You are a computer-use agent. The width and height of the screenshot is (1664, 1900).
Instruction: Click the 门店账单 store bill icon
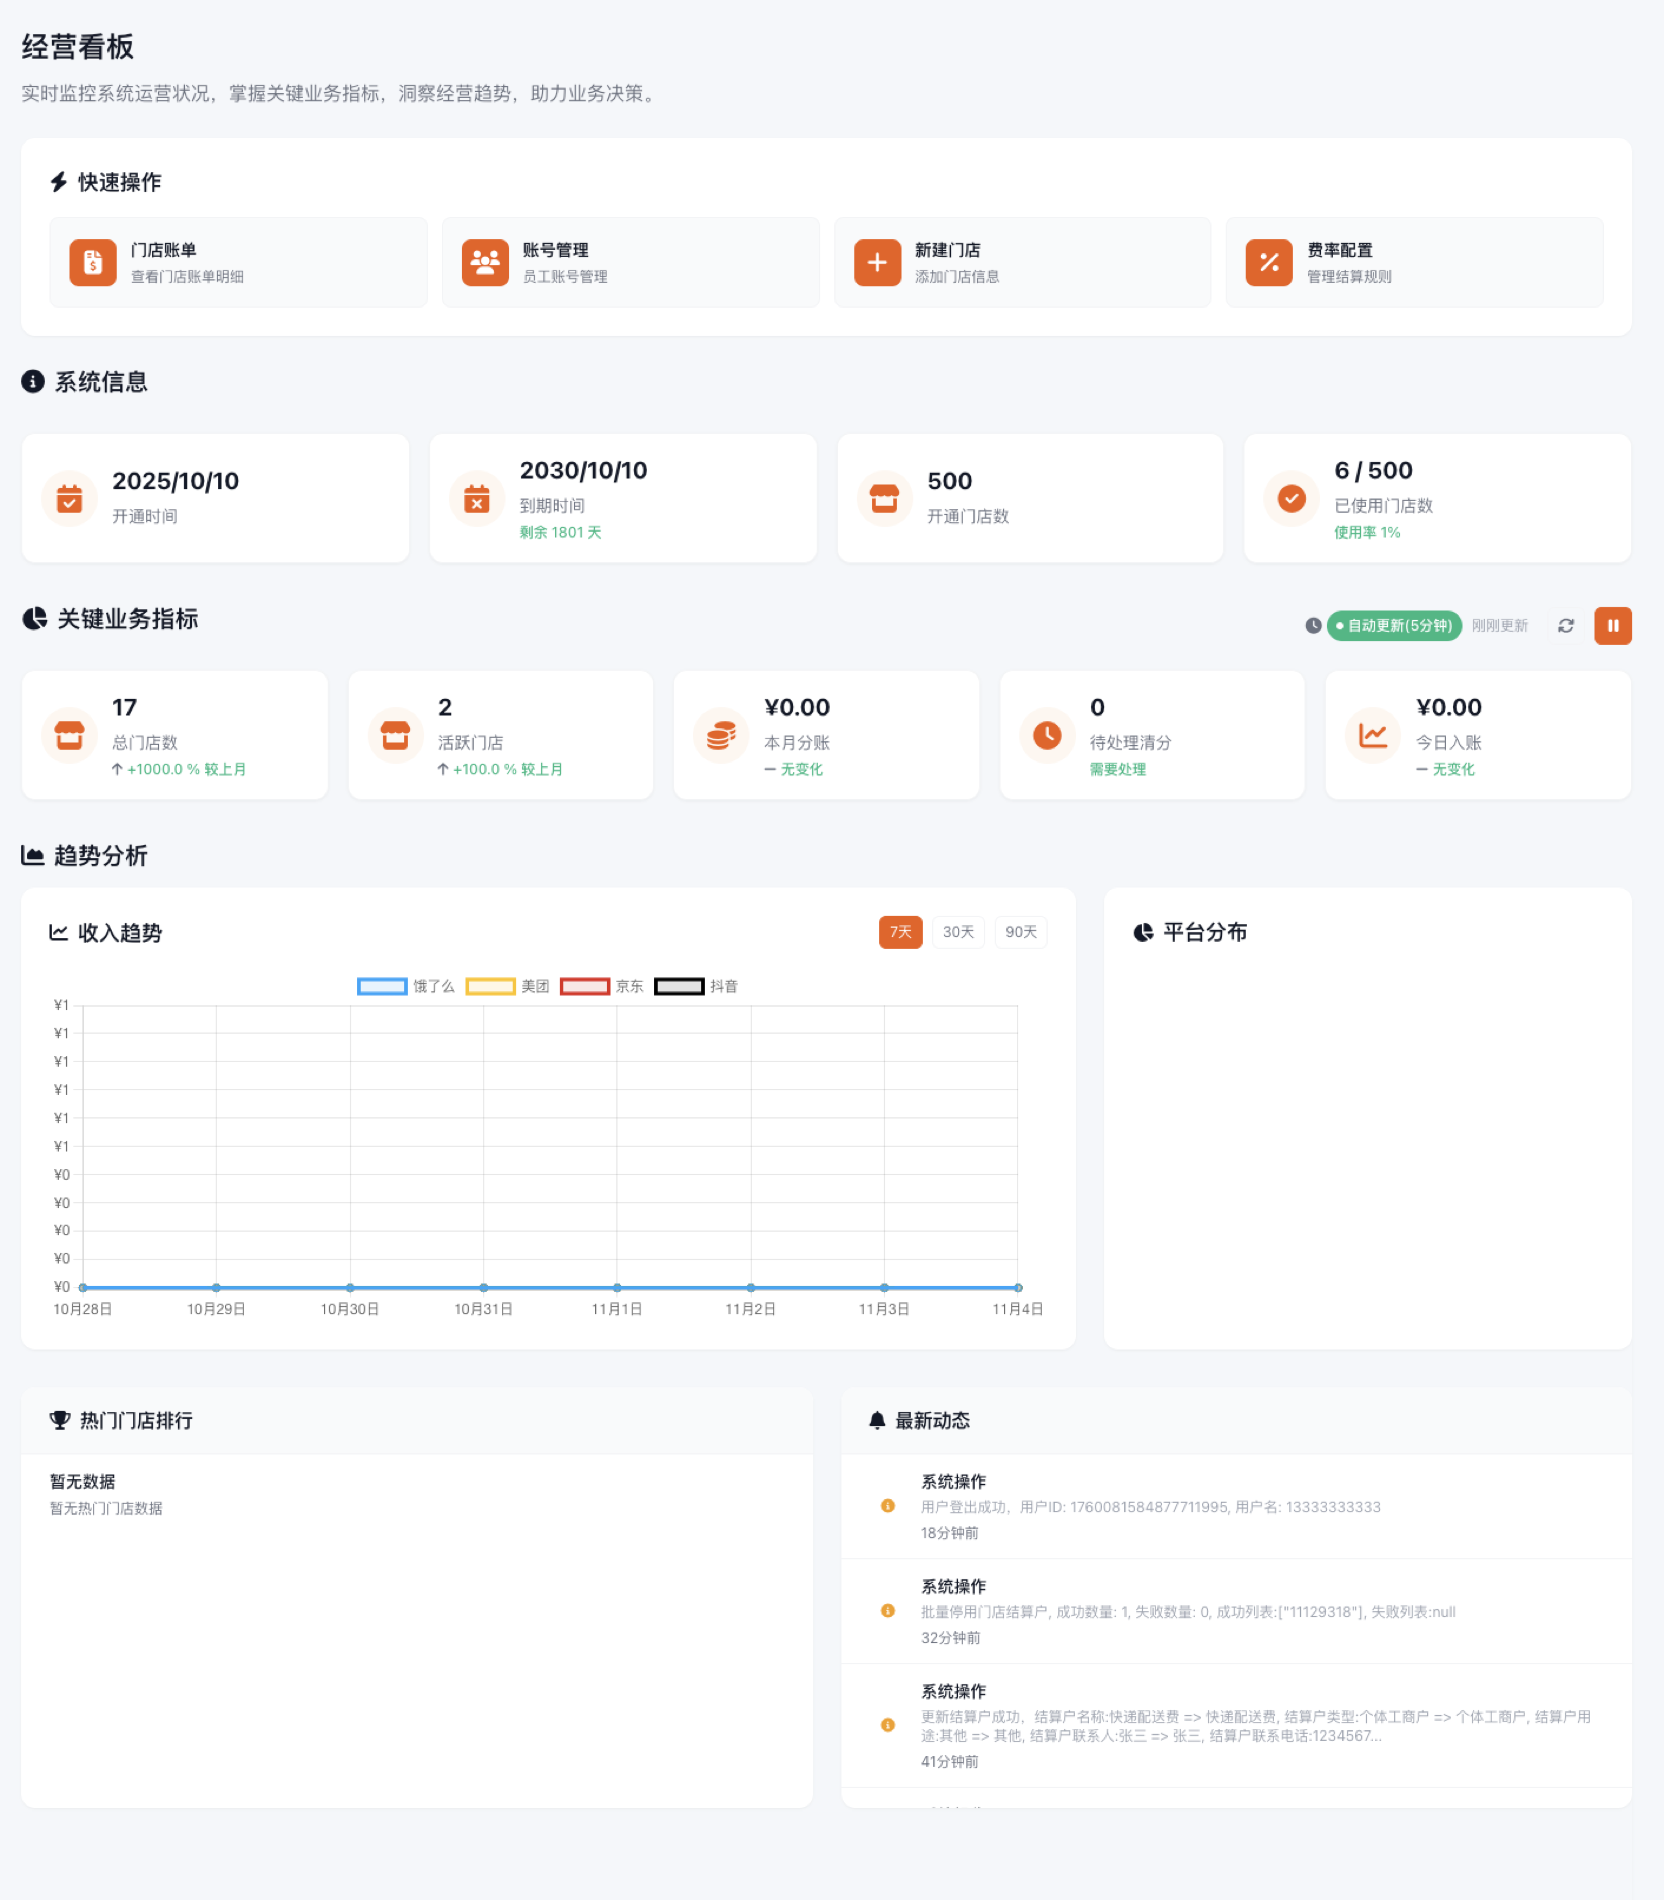(x=93, y=262)
